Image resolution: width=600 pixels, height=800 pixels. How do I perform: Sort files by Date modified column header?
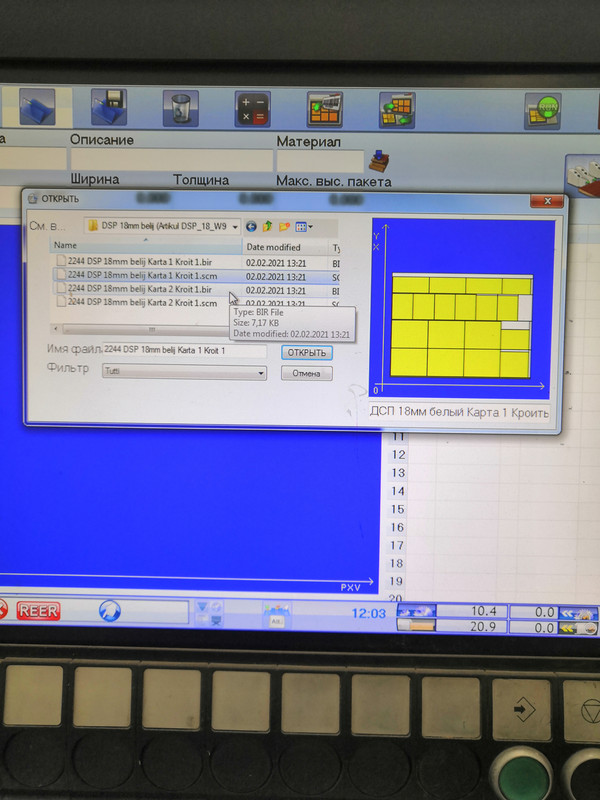[x=285, y=247]
